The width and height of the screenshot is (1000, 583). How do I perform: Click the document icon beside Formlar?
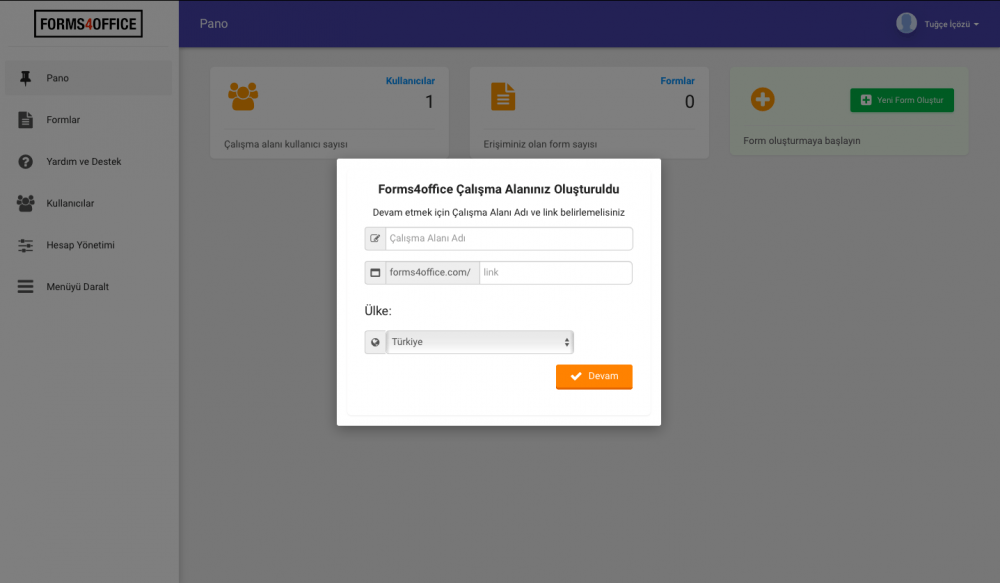click(26, 120)
